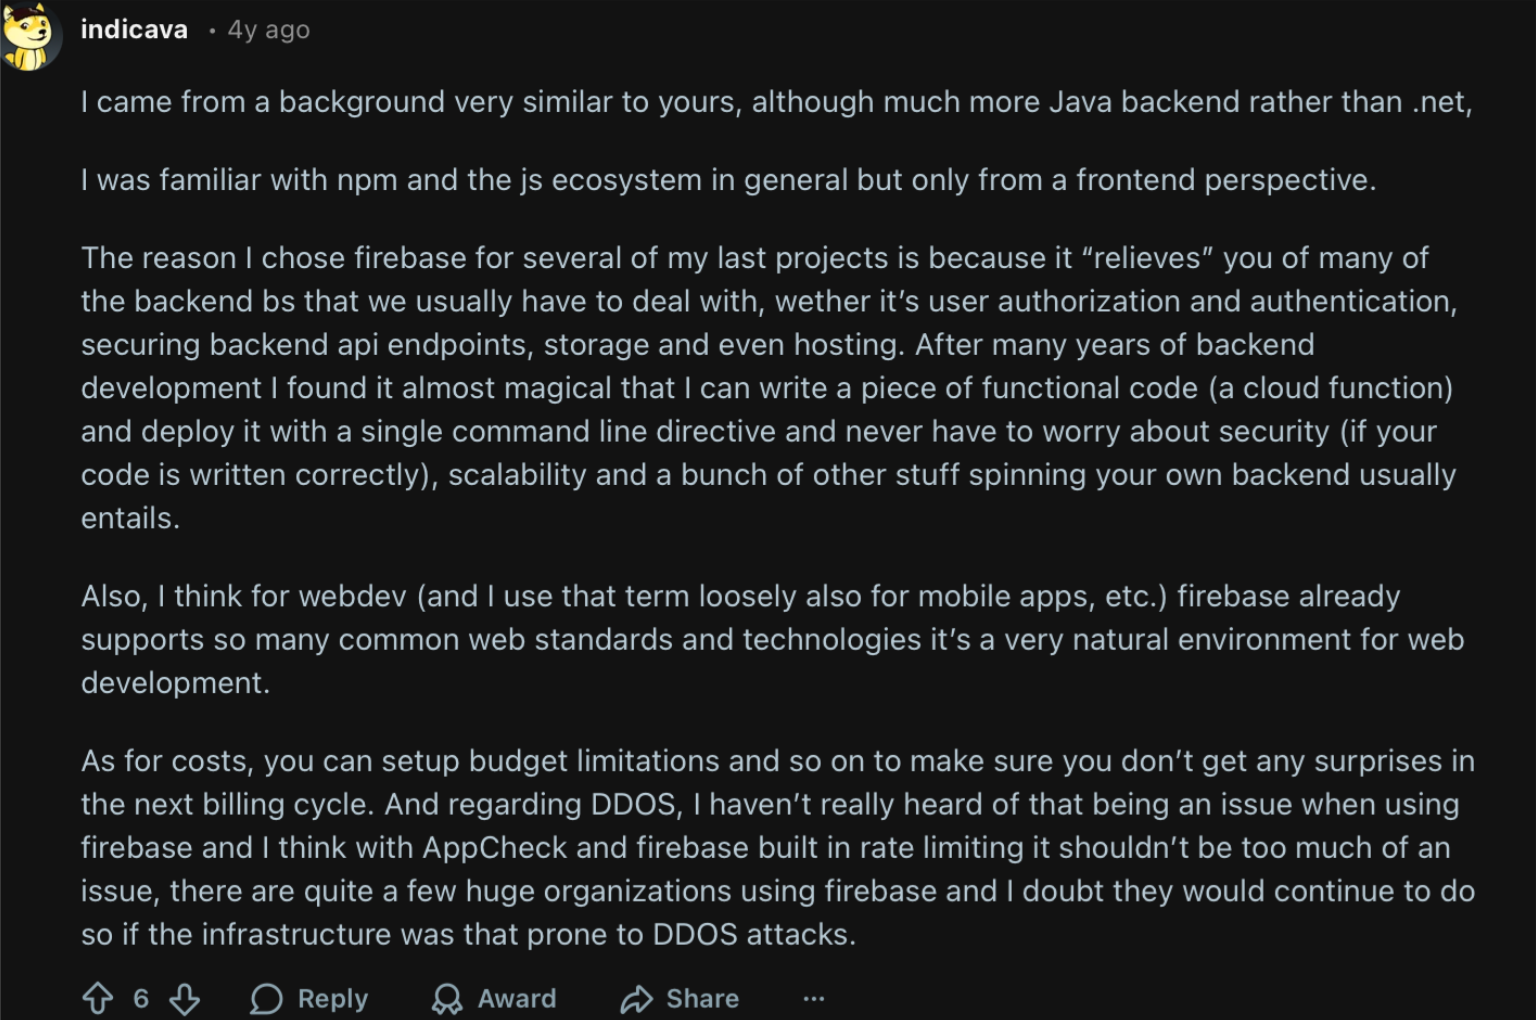Click paragraph beginning "The reason I chose firebase"

768,388
